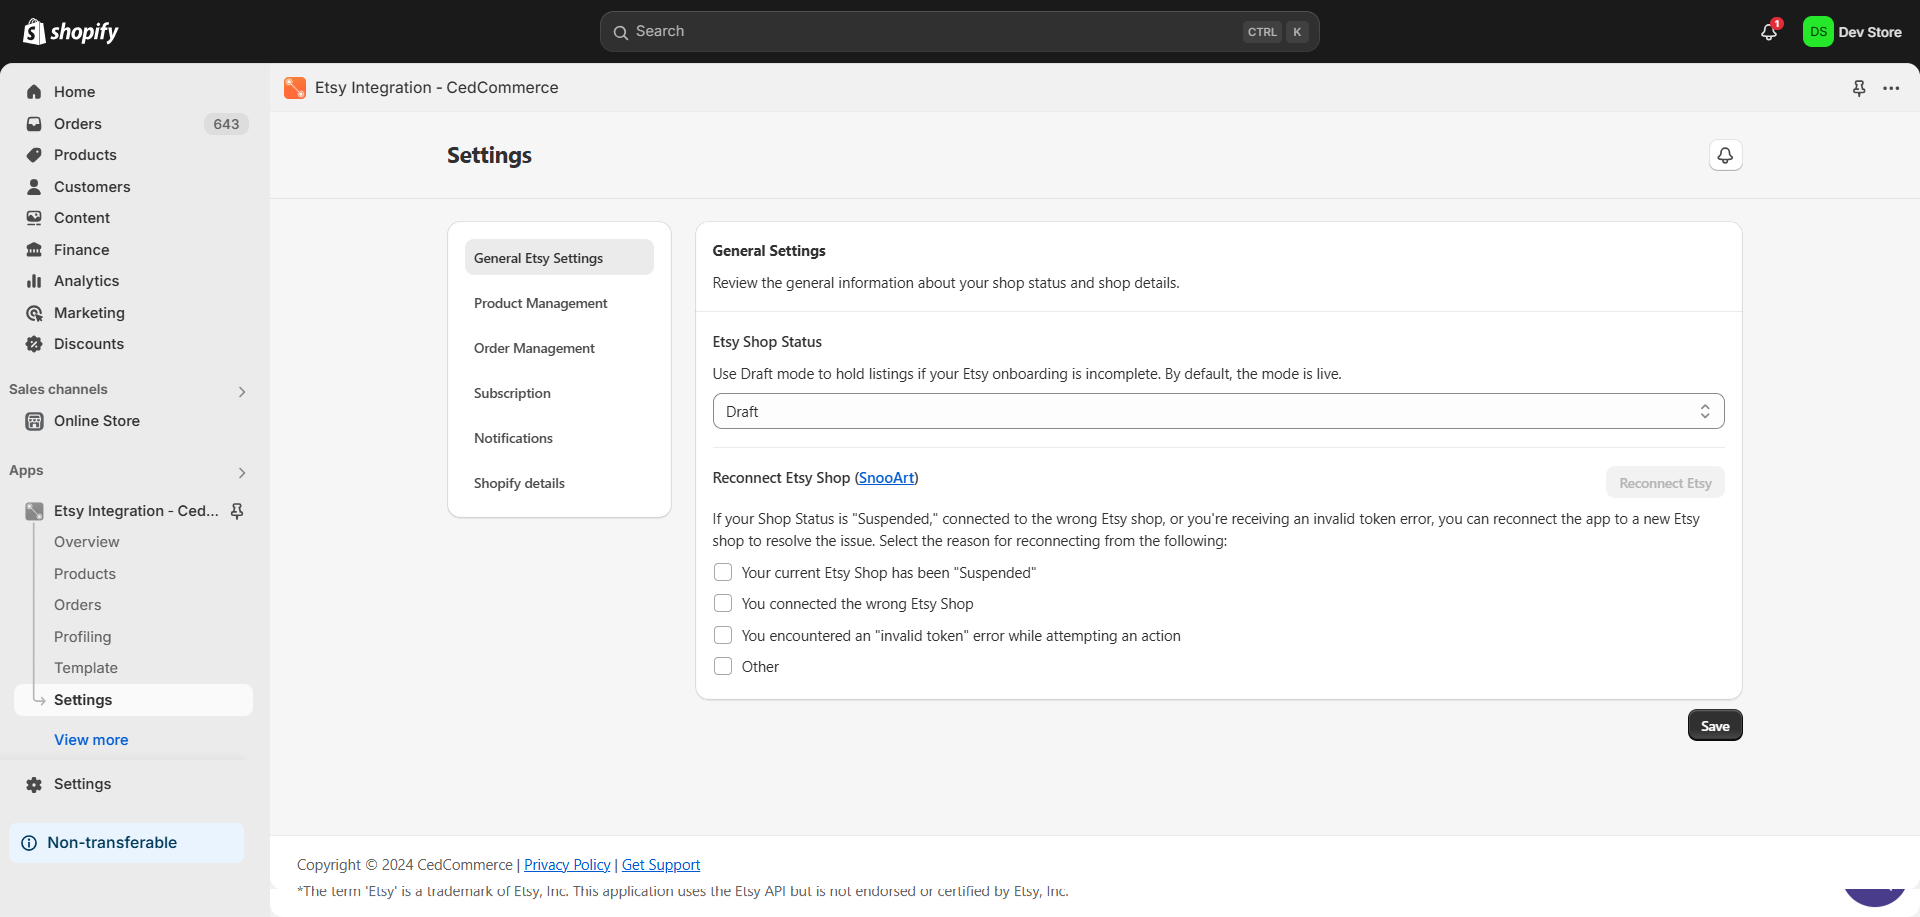
Task: Select the Orders inbox icon in sidebar
Action: point(34,124)
